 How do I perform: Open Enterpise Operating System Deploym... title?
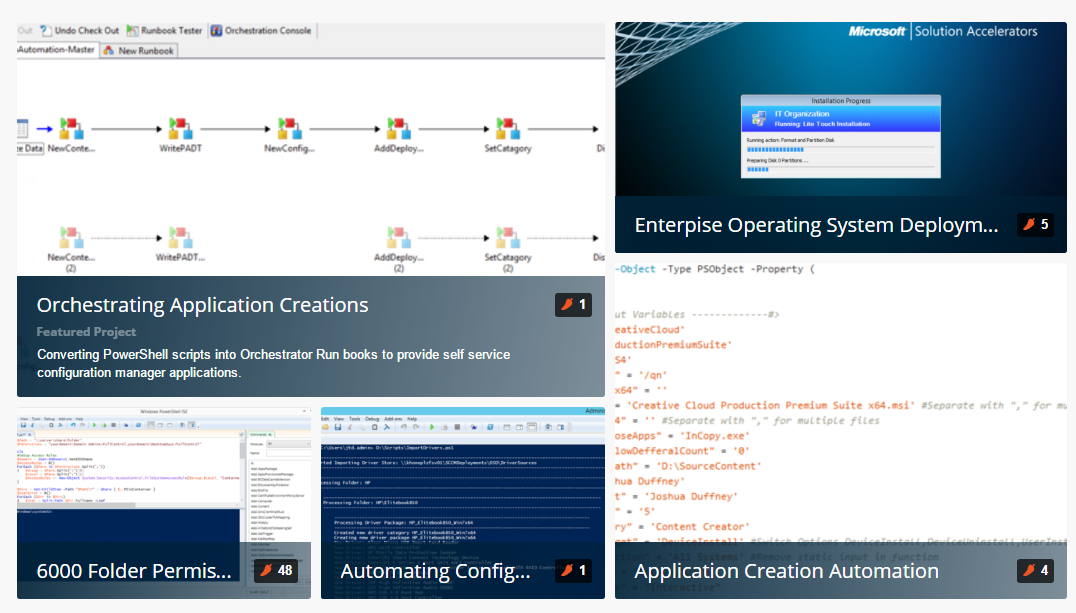click(x=816, y=225)
